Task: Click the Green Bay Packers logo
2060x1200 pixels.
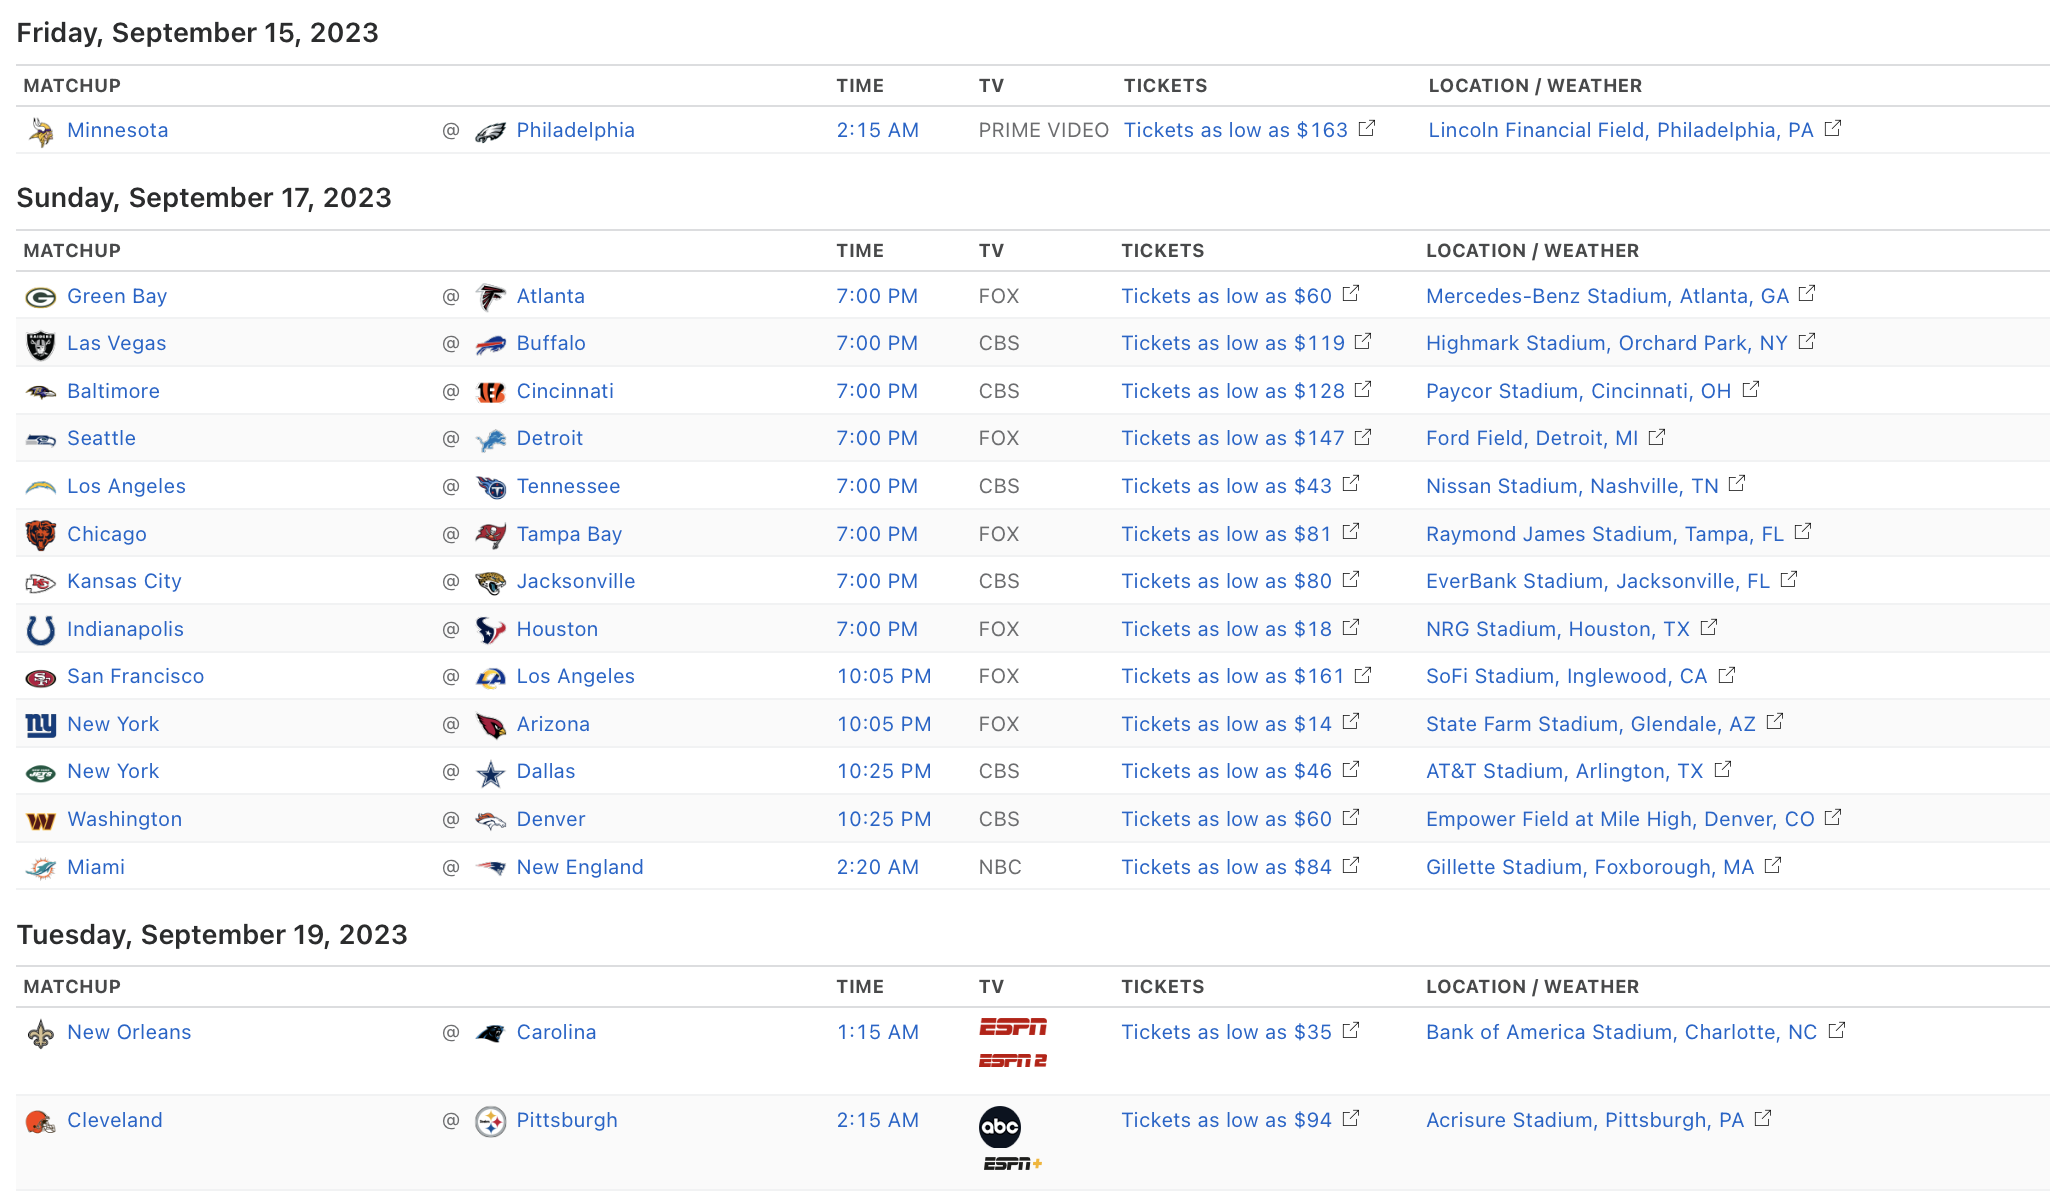Action: [41, 297]
